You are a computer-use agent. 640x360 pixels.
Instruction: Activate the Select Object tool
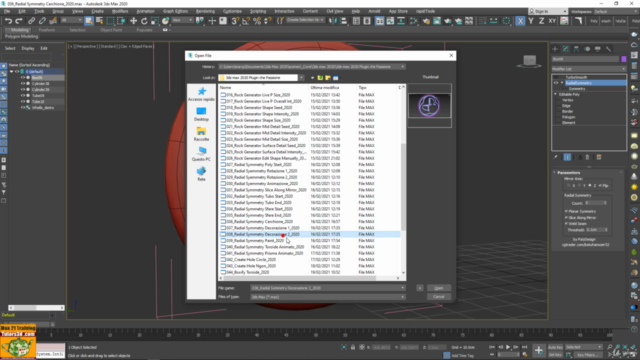click(89, 20)
